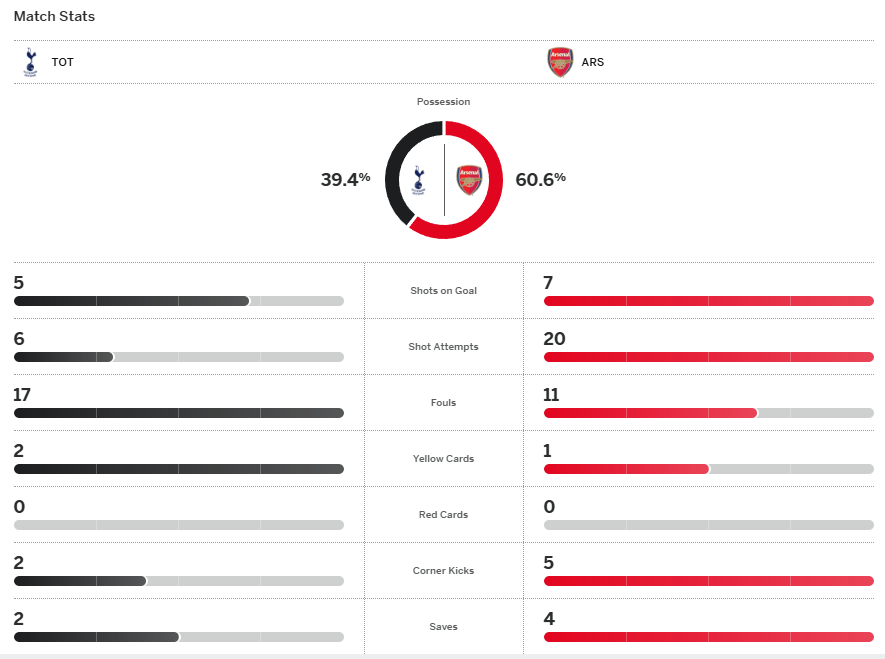This screenshot has width=885, height=659.
Task: Click the Match Stats heading
Action: [55, 17]
